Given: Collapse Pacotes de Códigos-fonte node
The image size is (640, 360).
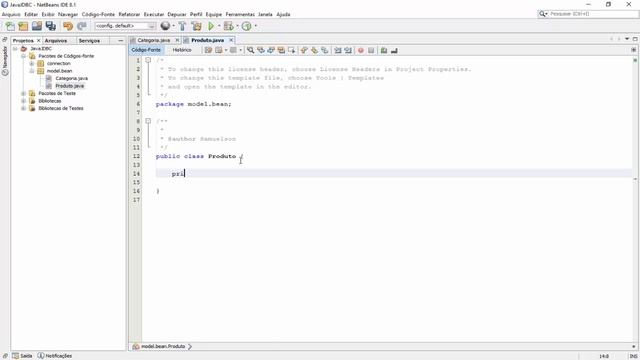Looking at the screenshot, I should click(x=24, y=56).
